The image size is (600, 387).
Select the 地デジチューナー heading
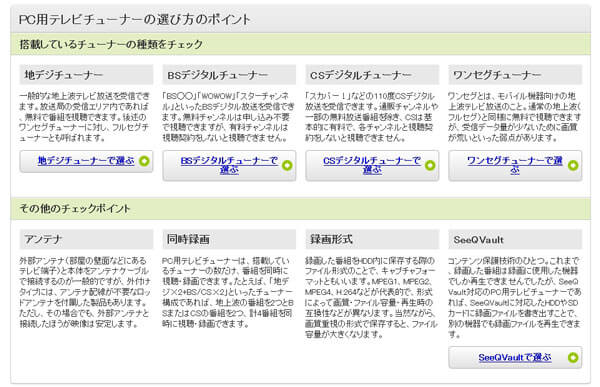[86, 75]
